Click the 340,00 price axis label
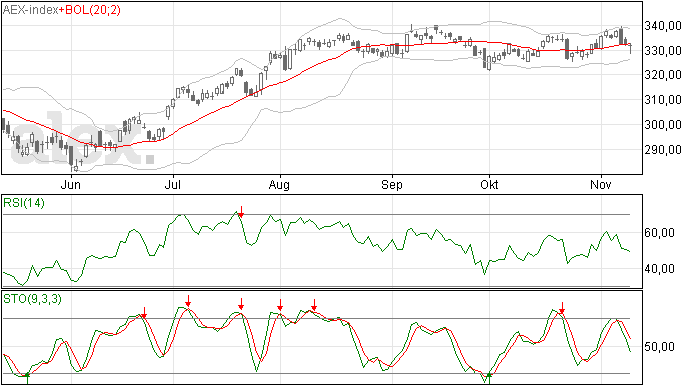The image size is (690, 387). click(x=663, y=26)
